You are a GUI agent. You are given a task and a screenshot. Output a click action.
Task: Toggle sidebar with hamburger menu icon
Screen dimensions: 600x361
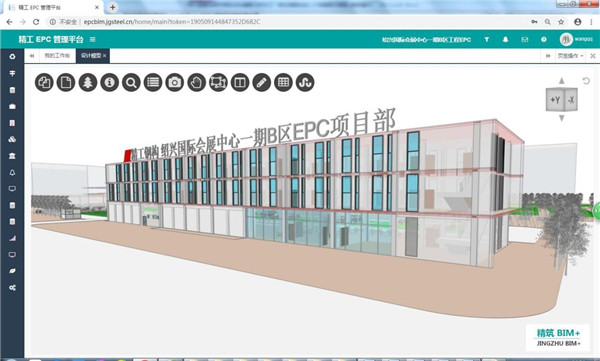[93, 39]
